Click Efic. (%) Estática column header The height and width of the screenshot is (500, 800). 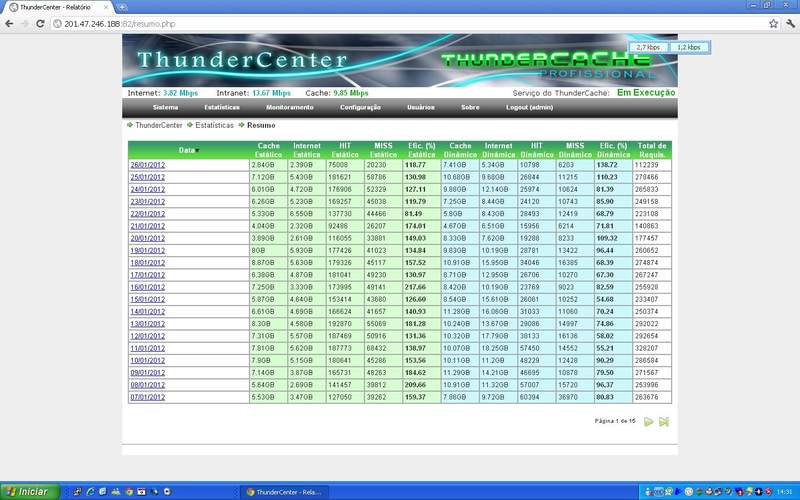coord(422,150)
